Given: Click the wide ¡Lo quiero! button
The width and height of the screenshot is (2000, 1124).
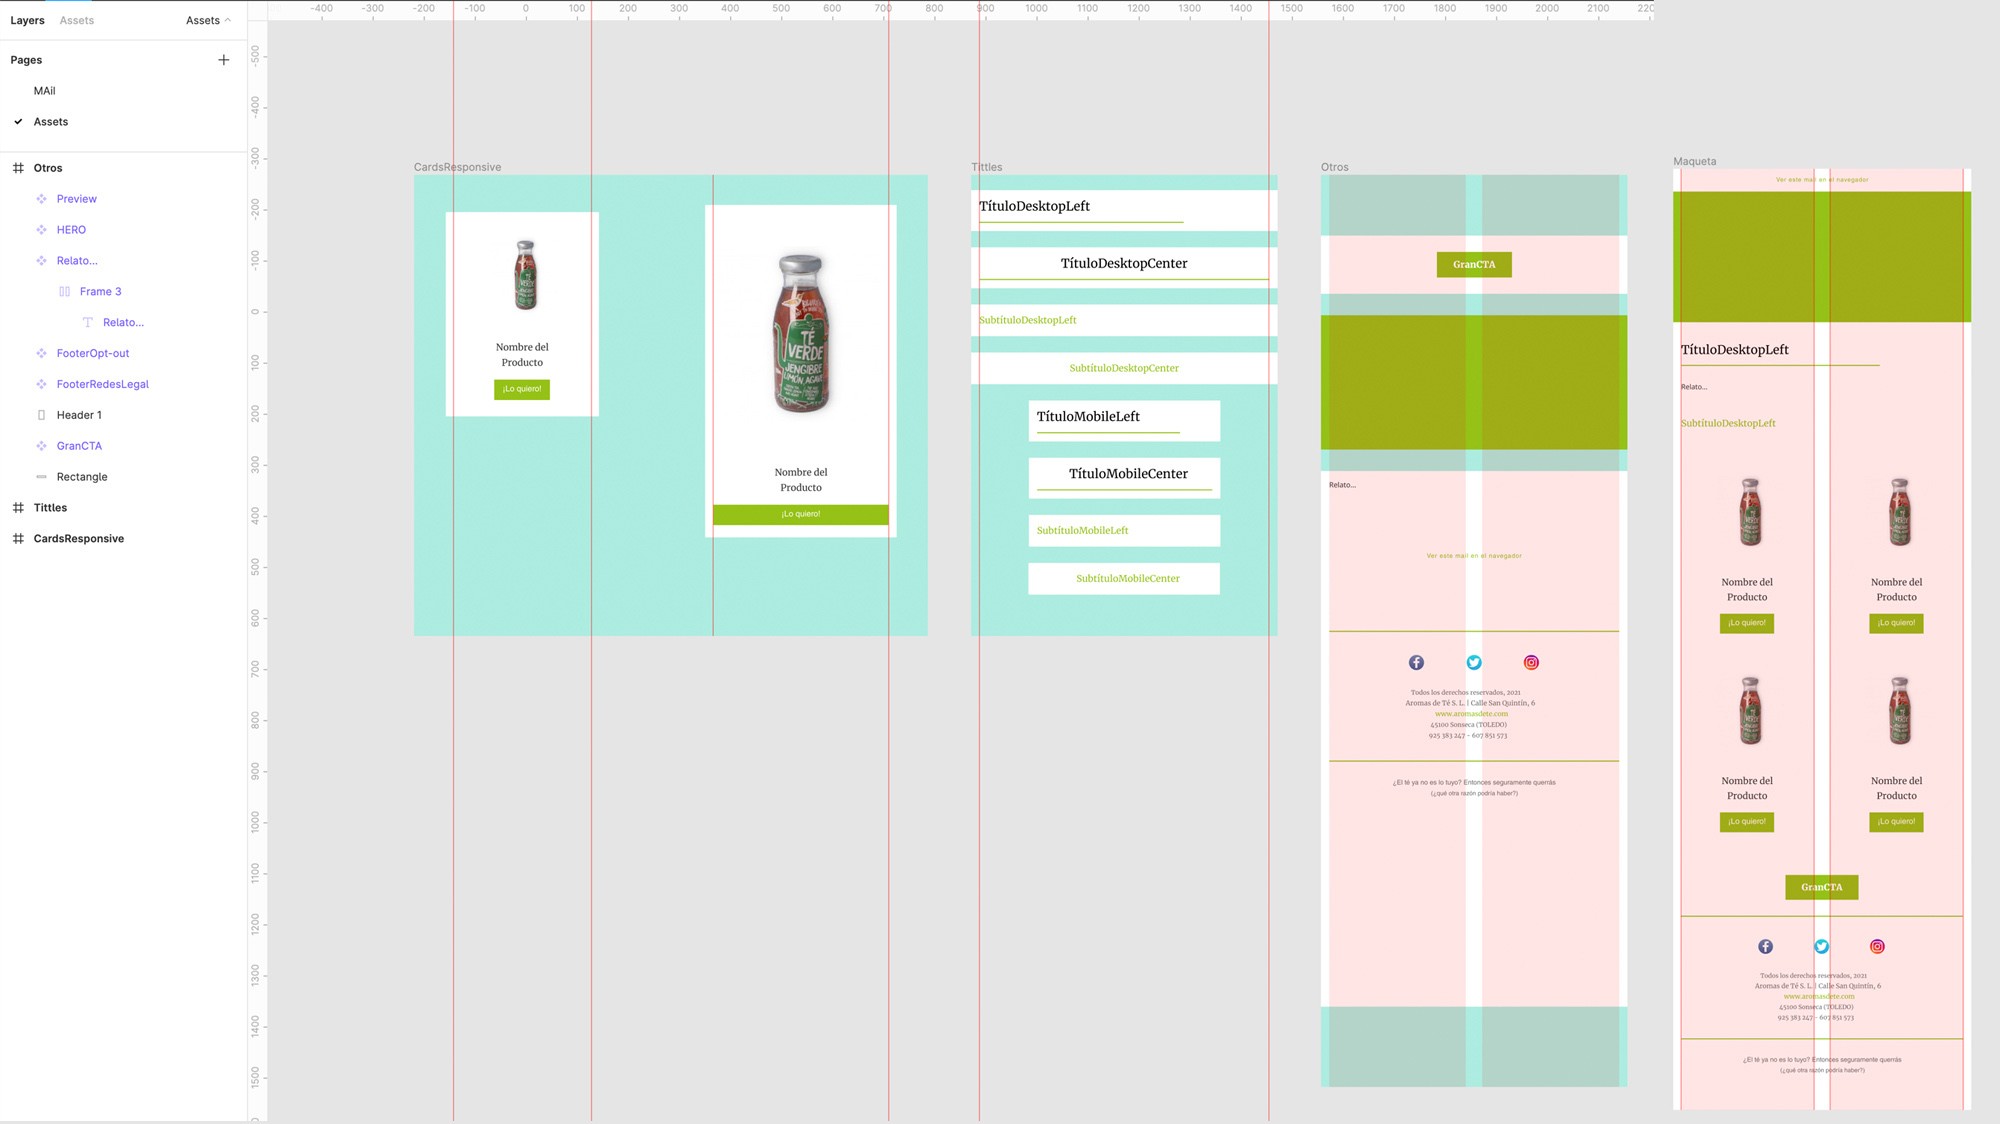Looking at the screenshot, I should point(800,514).
